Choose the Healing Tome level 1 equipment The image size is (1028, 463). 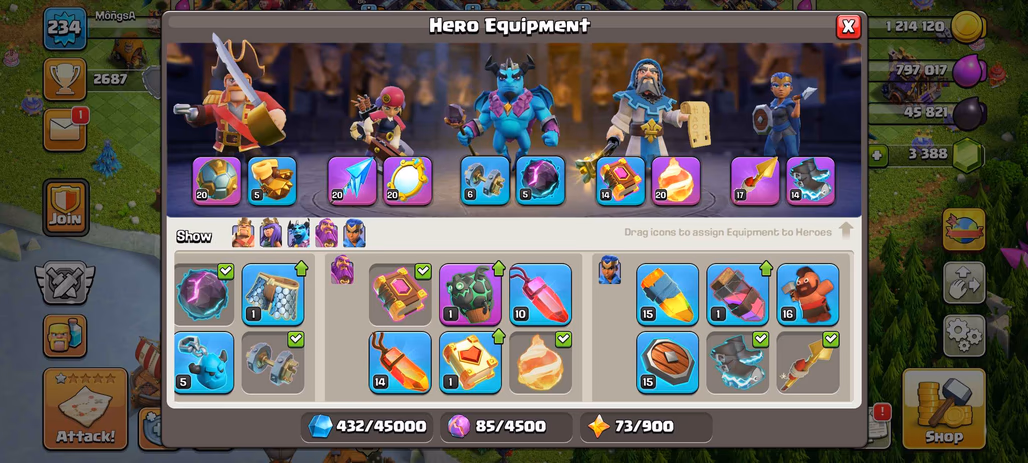click(x=470, y=363)
